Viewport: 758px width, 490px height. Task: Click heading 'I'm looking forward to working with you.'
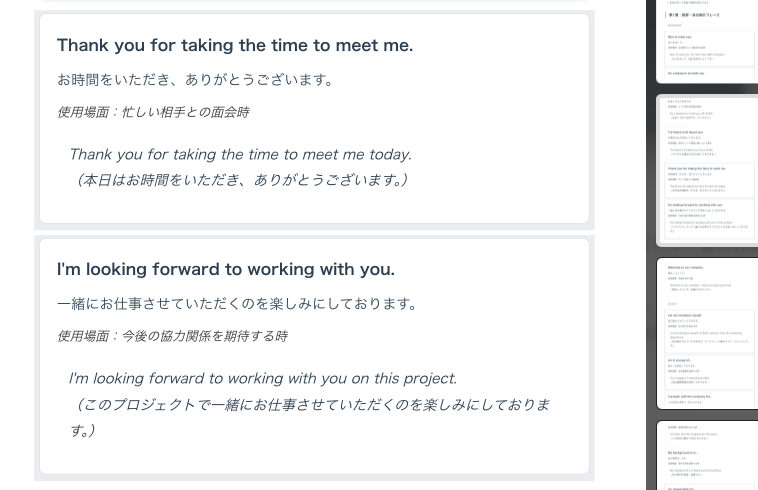[225, 269]
